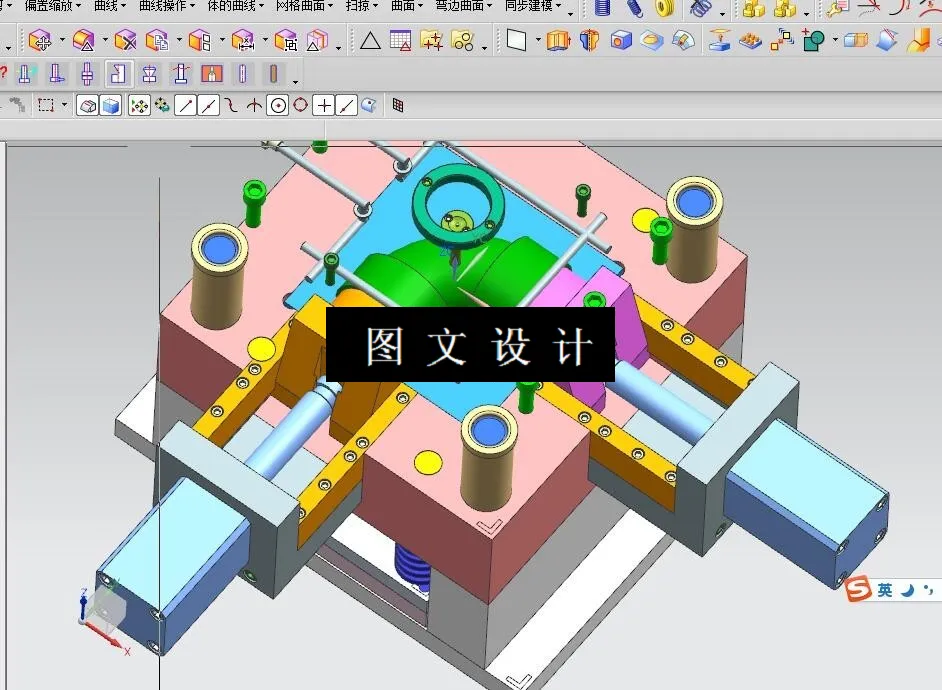Image resolution: width=942 pixels, height=690 pixels.
Task: Select the triangle surface tool
Action: tap(370, 42)
